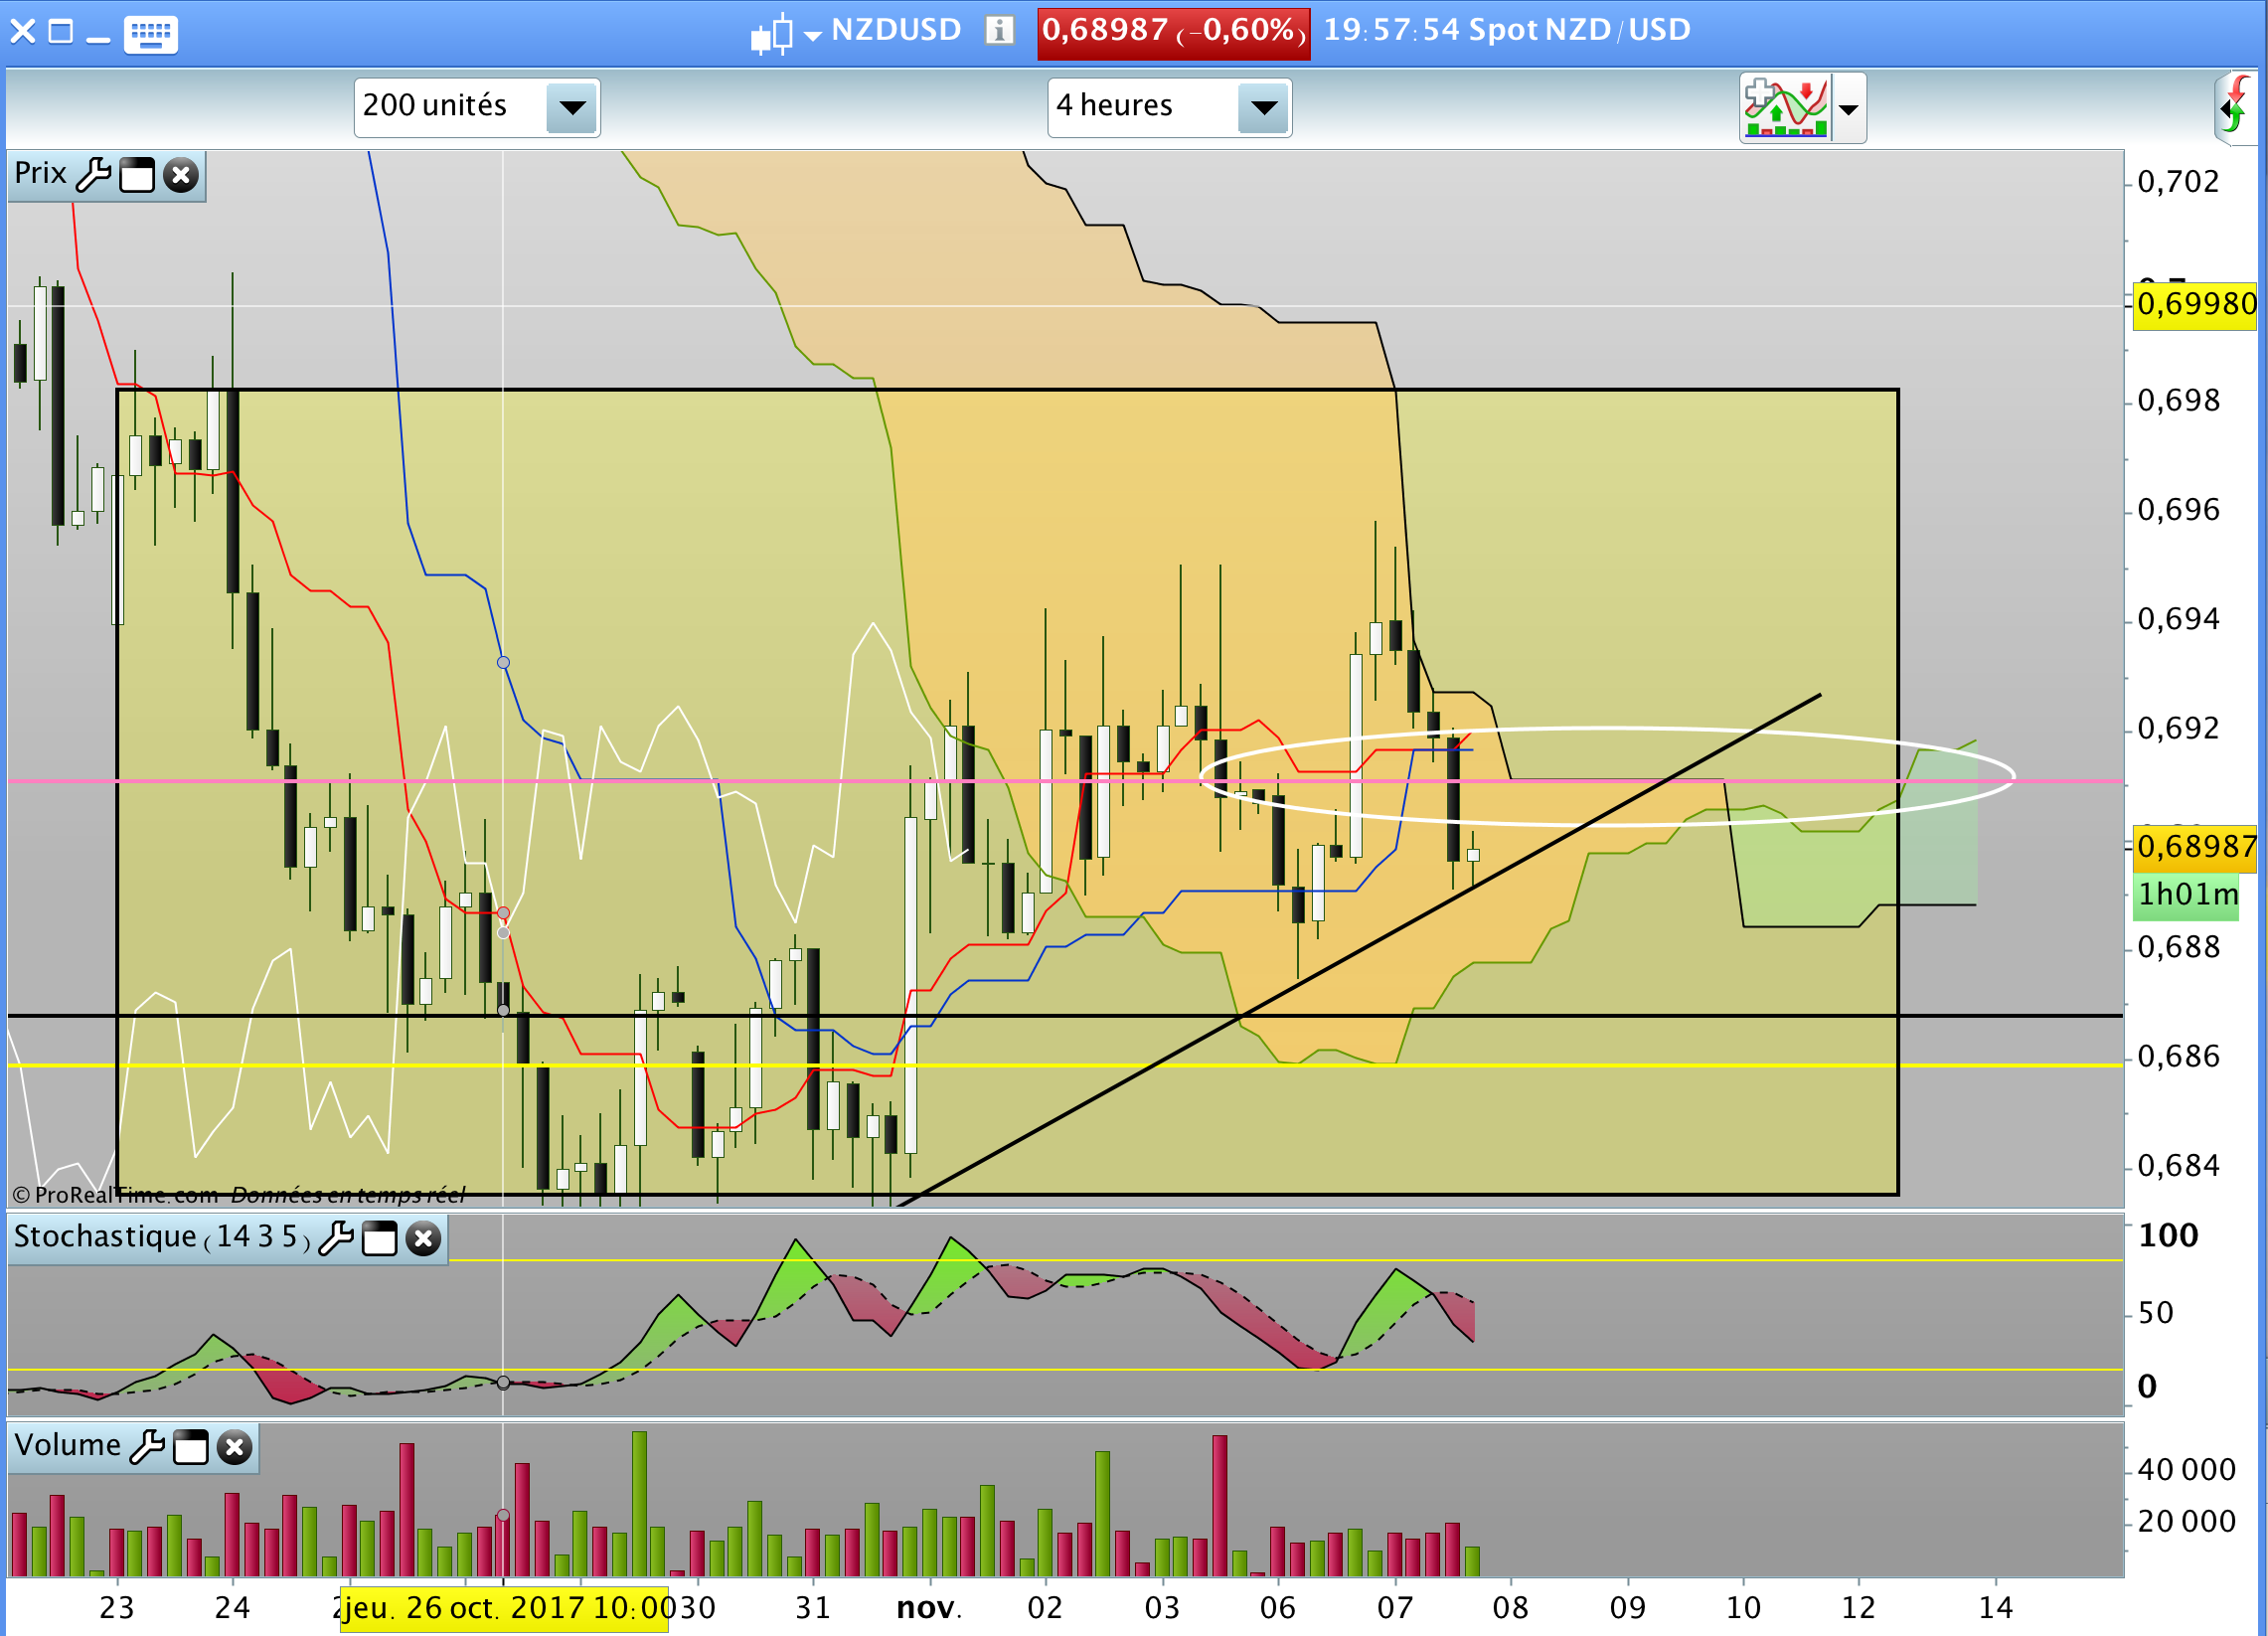Click the candlestick chart style icon
The height and width of the screenshot is (1636, 2268).
(x=772, y=35)
